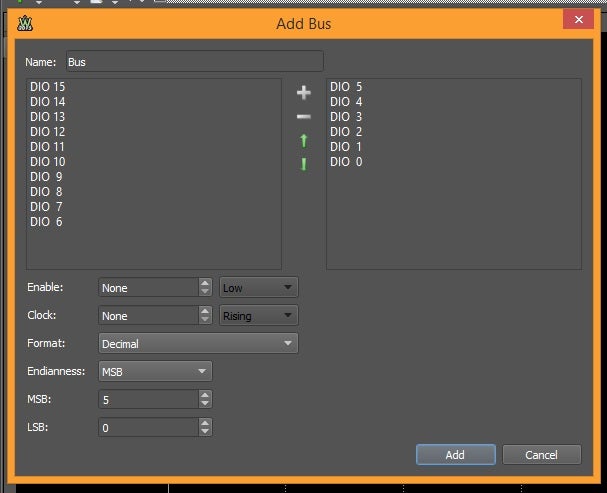Click the minus icon to remove signal

click(x=304, y=117)
